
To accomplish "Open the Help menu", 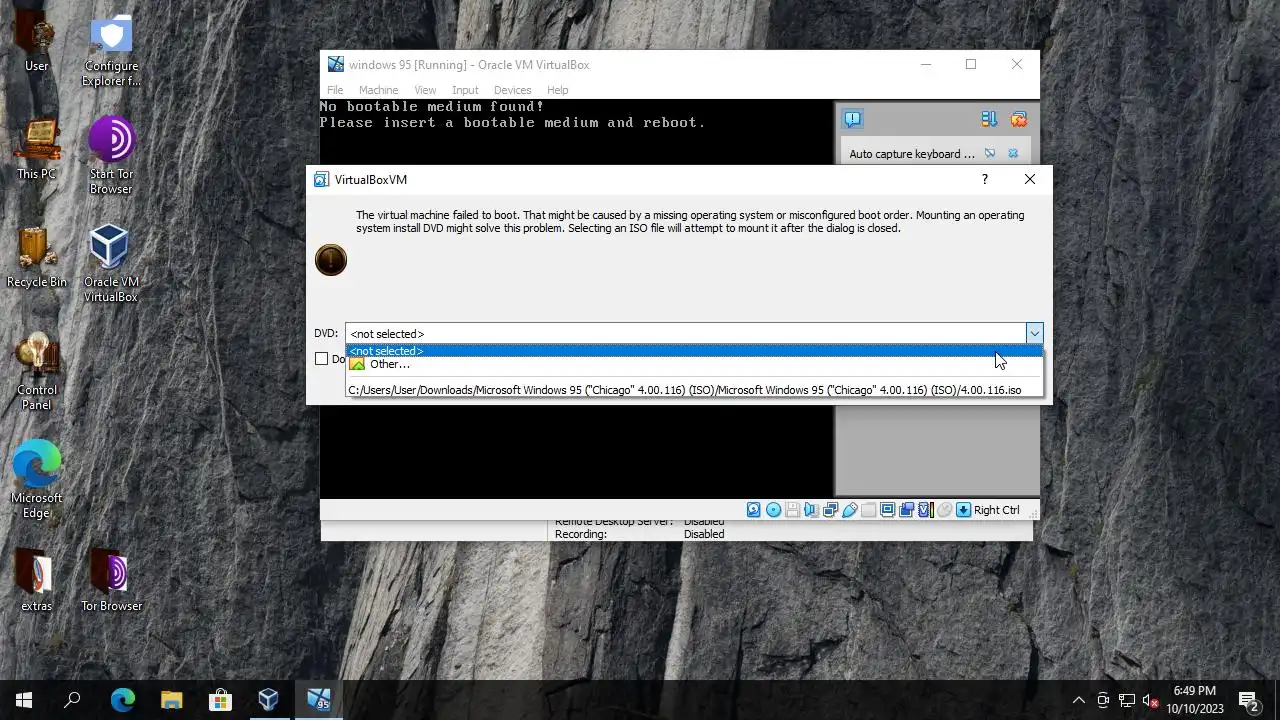I will [x=557, y=90].
